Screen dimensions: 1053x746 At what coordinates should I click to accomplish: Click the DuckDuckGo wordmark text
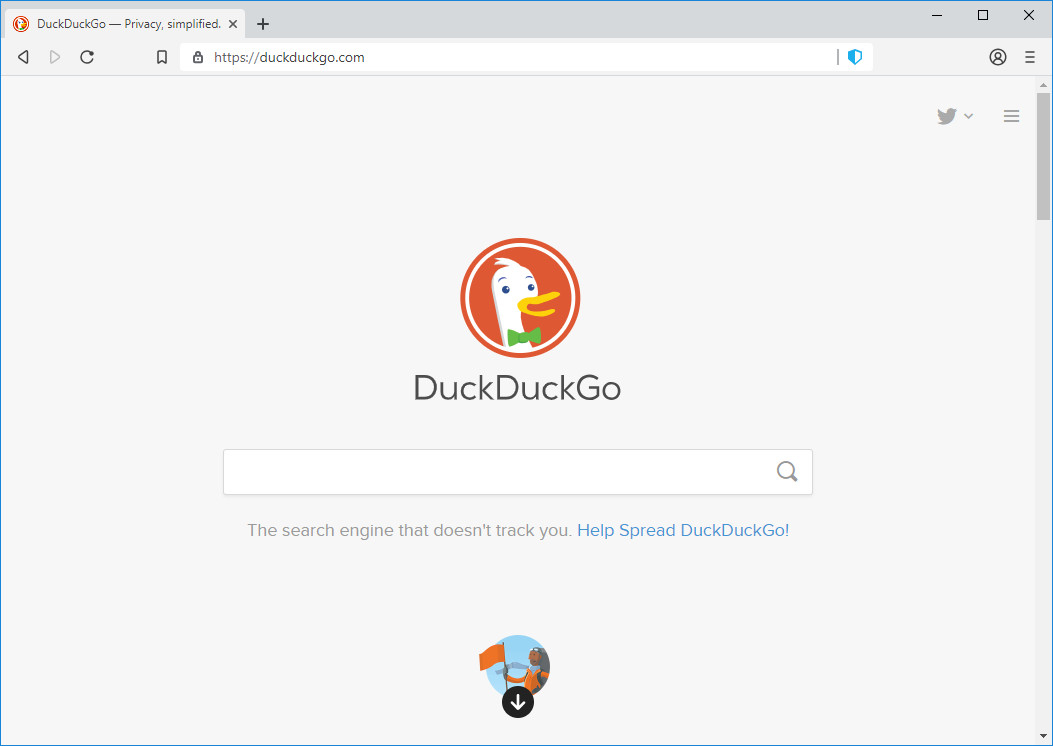point(517,387)
